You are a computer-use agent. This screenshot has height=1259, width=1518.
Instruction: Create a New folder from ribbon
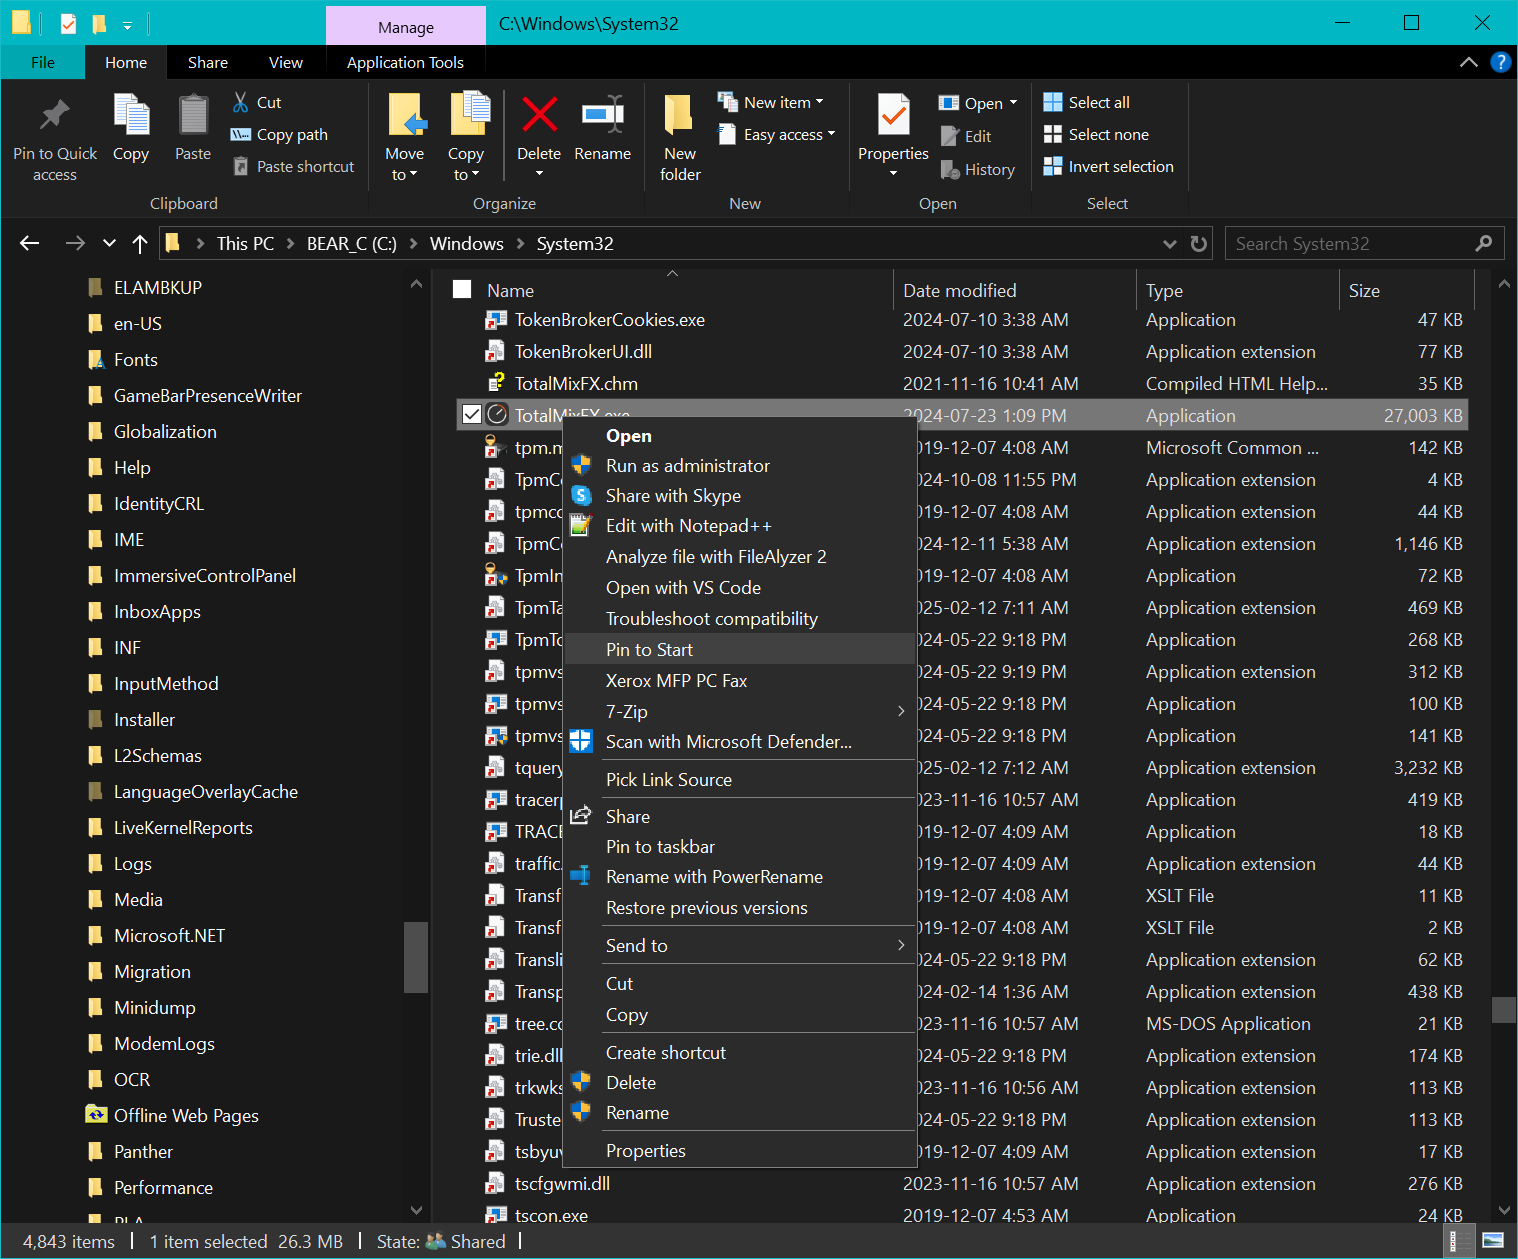680,117
